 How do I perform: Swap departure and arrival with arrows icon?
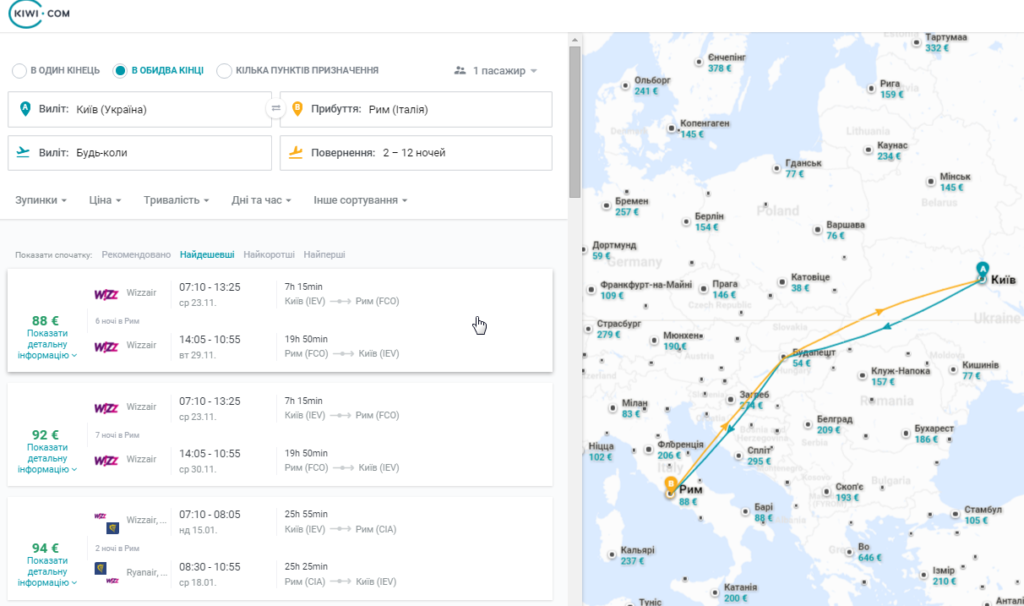coord(276,108)
